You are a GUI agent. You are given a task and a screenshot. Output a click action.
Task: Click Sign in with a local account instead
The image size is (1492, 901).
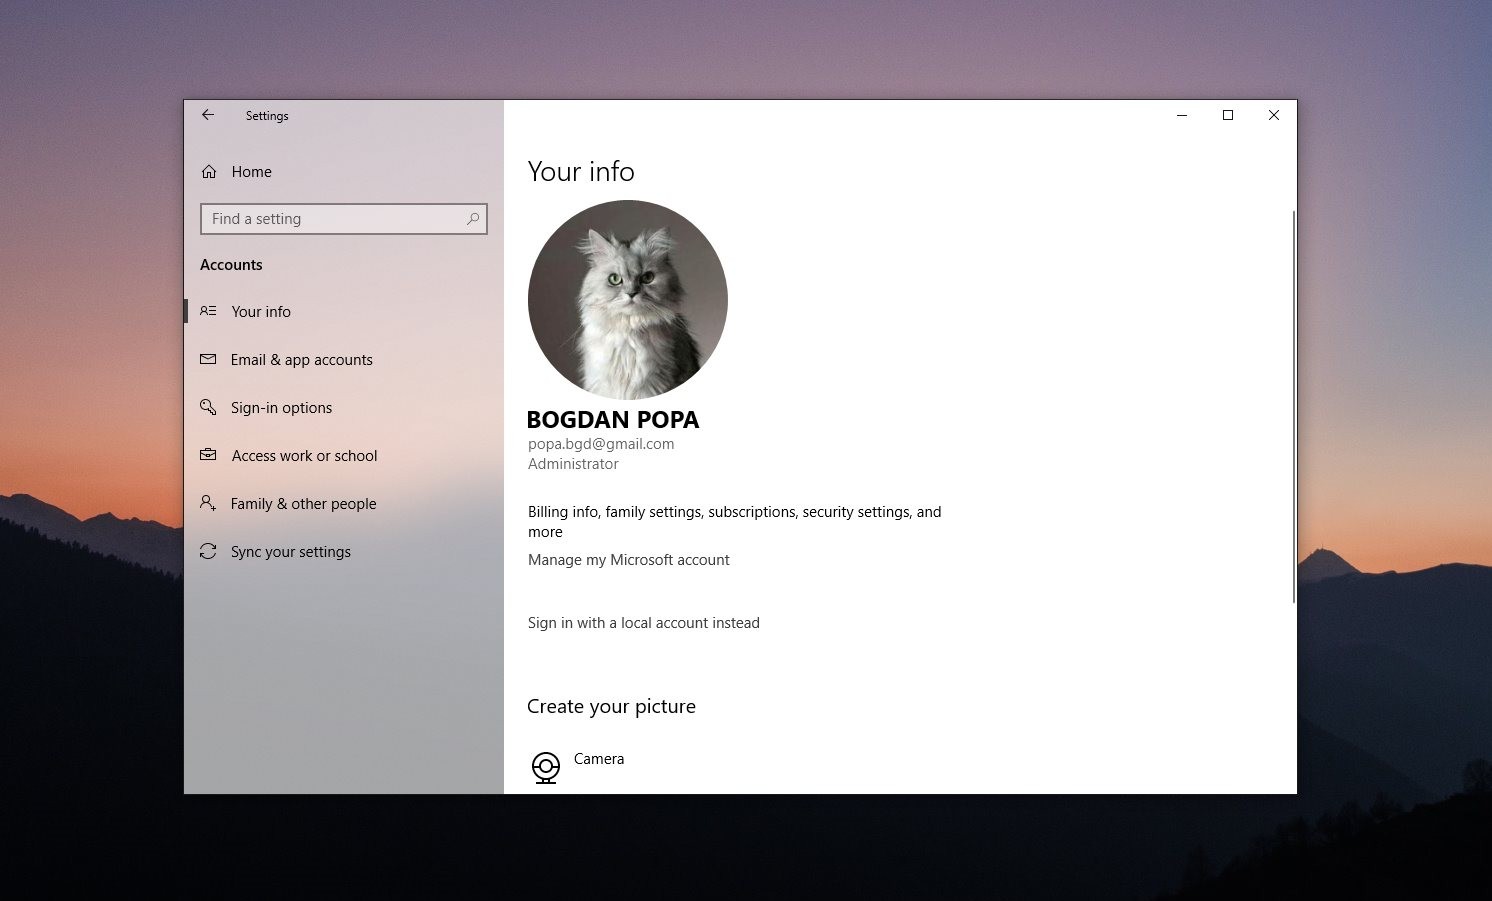click(644, 623)
